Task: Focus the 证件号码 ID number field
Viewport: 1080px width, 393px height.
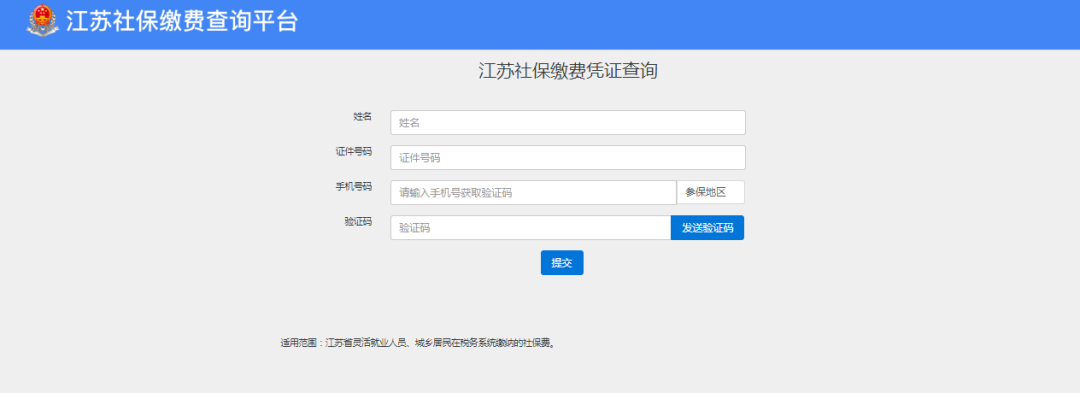Action: (568, 158)
